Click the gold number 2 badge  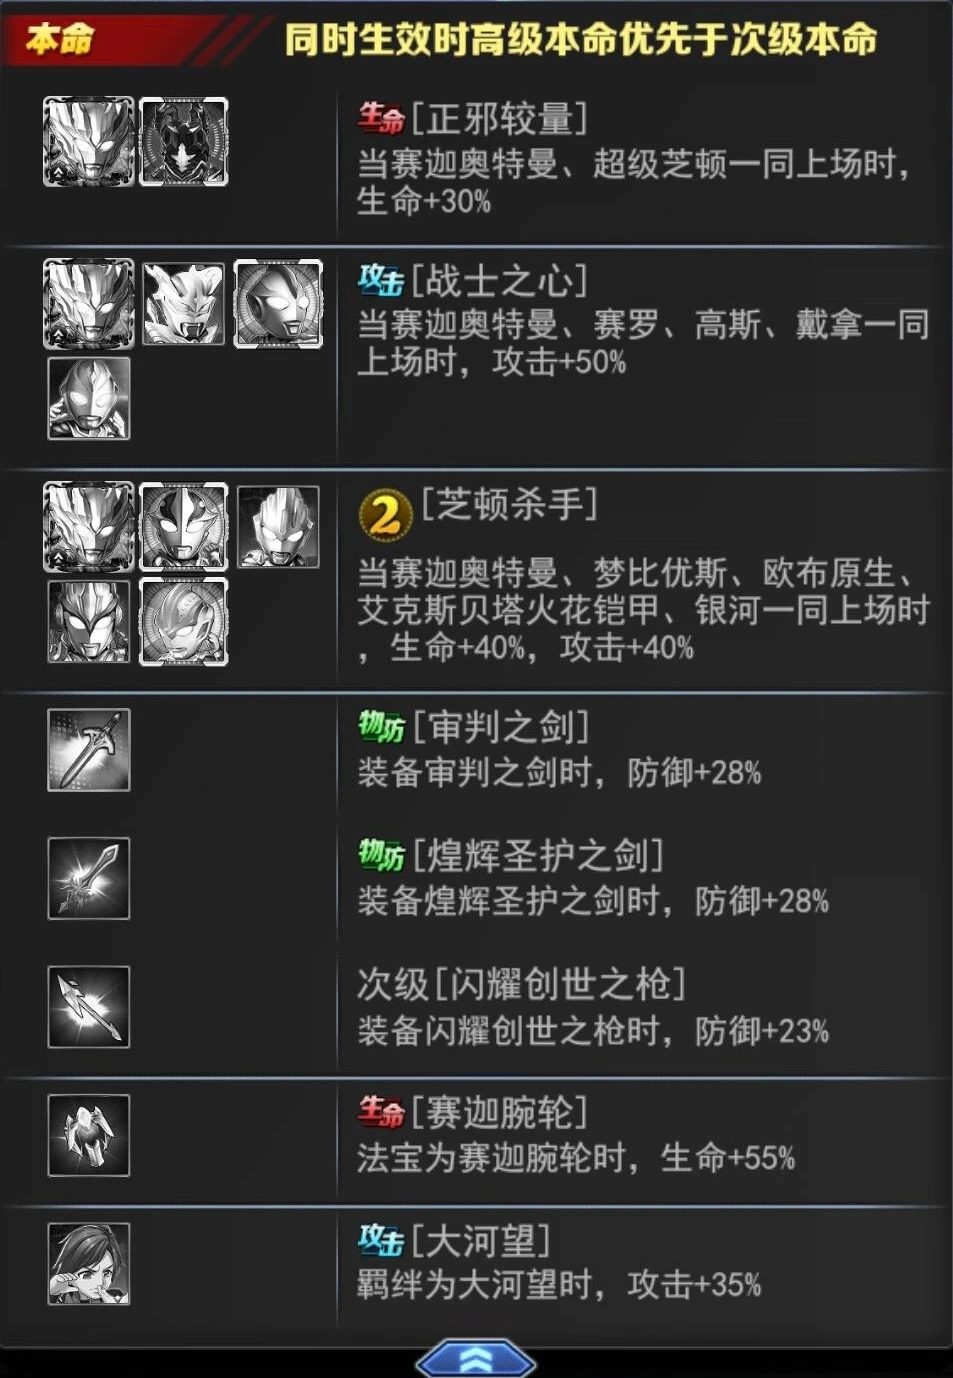(x=385, y=515)
